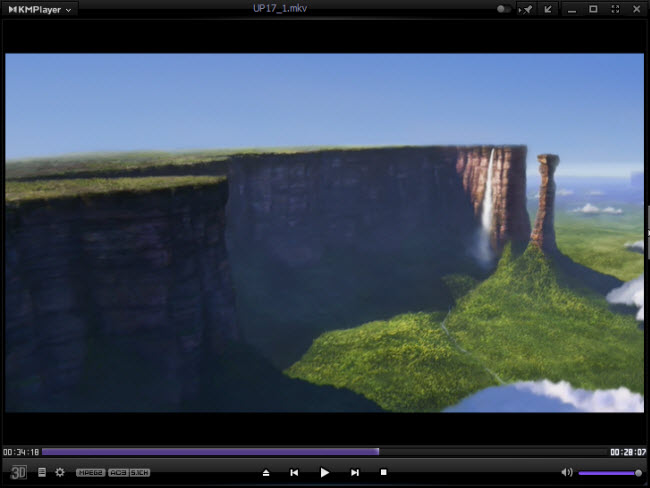
Task: Click the elapsed time 00:34:18 display
Action: (x=21, y=452)
